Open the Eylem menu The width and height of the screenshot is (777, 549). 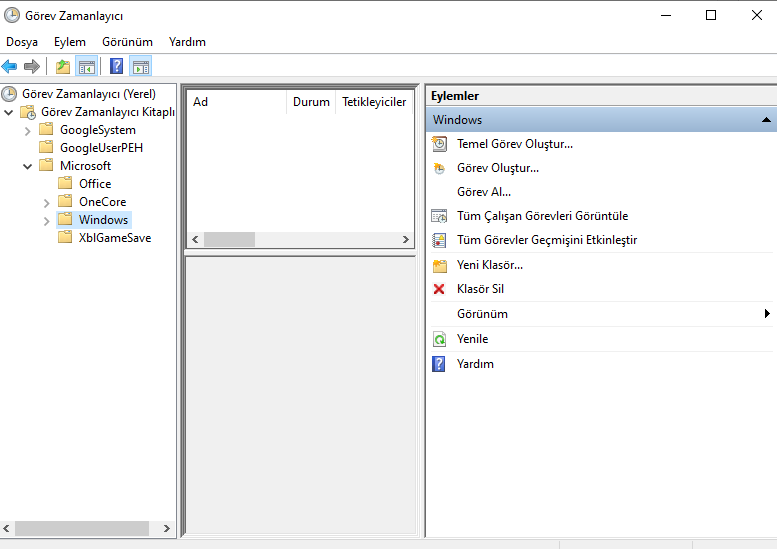[70, 42]
